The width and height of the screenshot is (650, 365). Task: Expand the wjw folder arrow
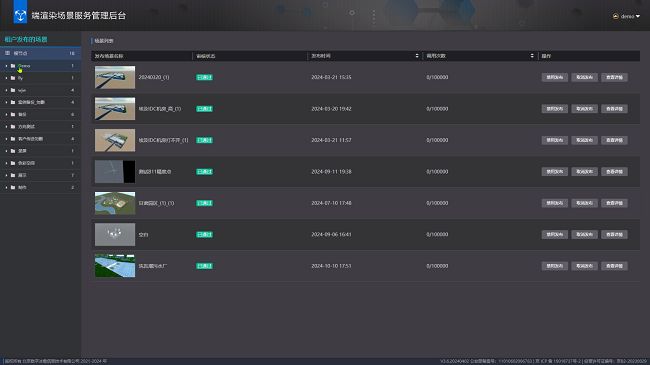[6, 90]
